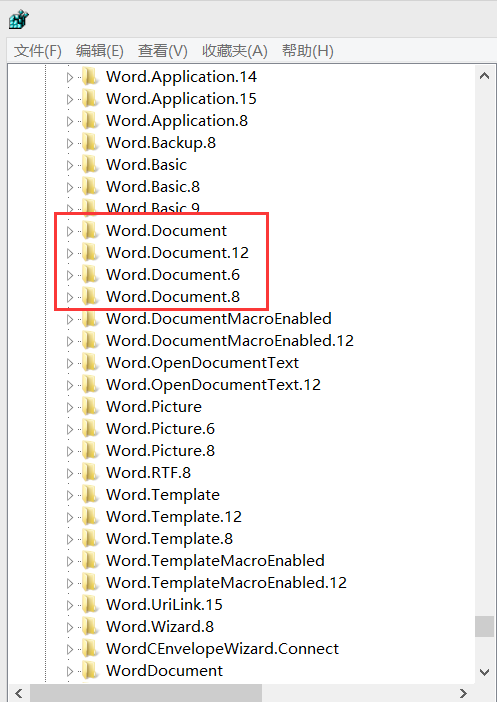Viewport: 497px width, 702px height.
Task: Click folder icon of Word.TemplateMacroEnabled.12
Action: pos(90,582)
